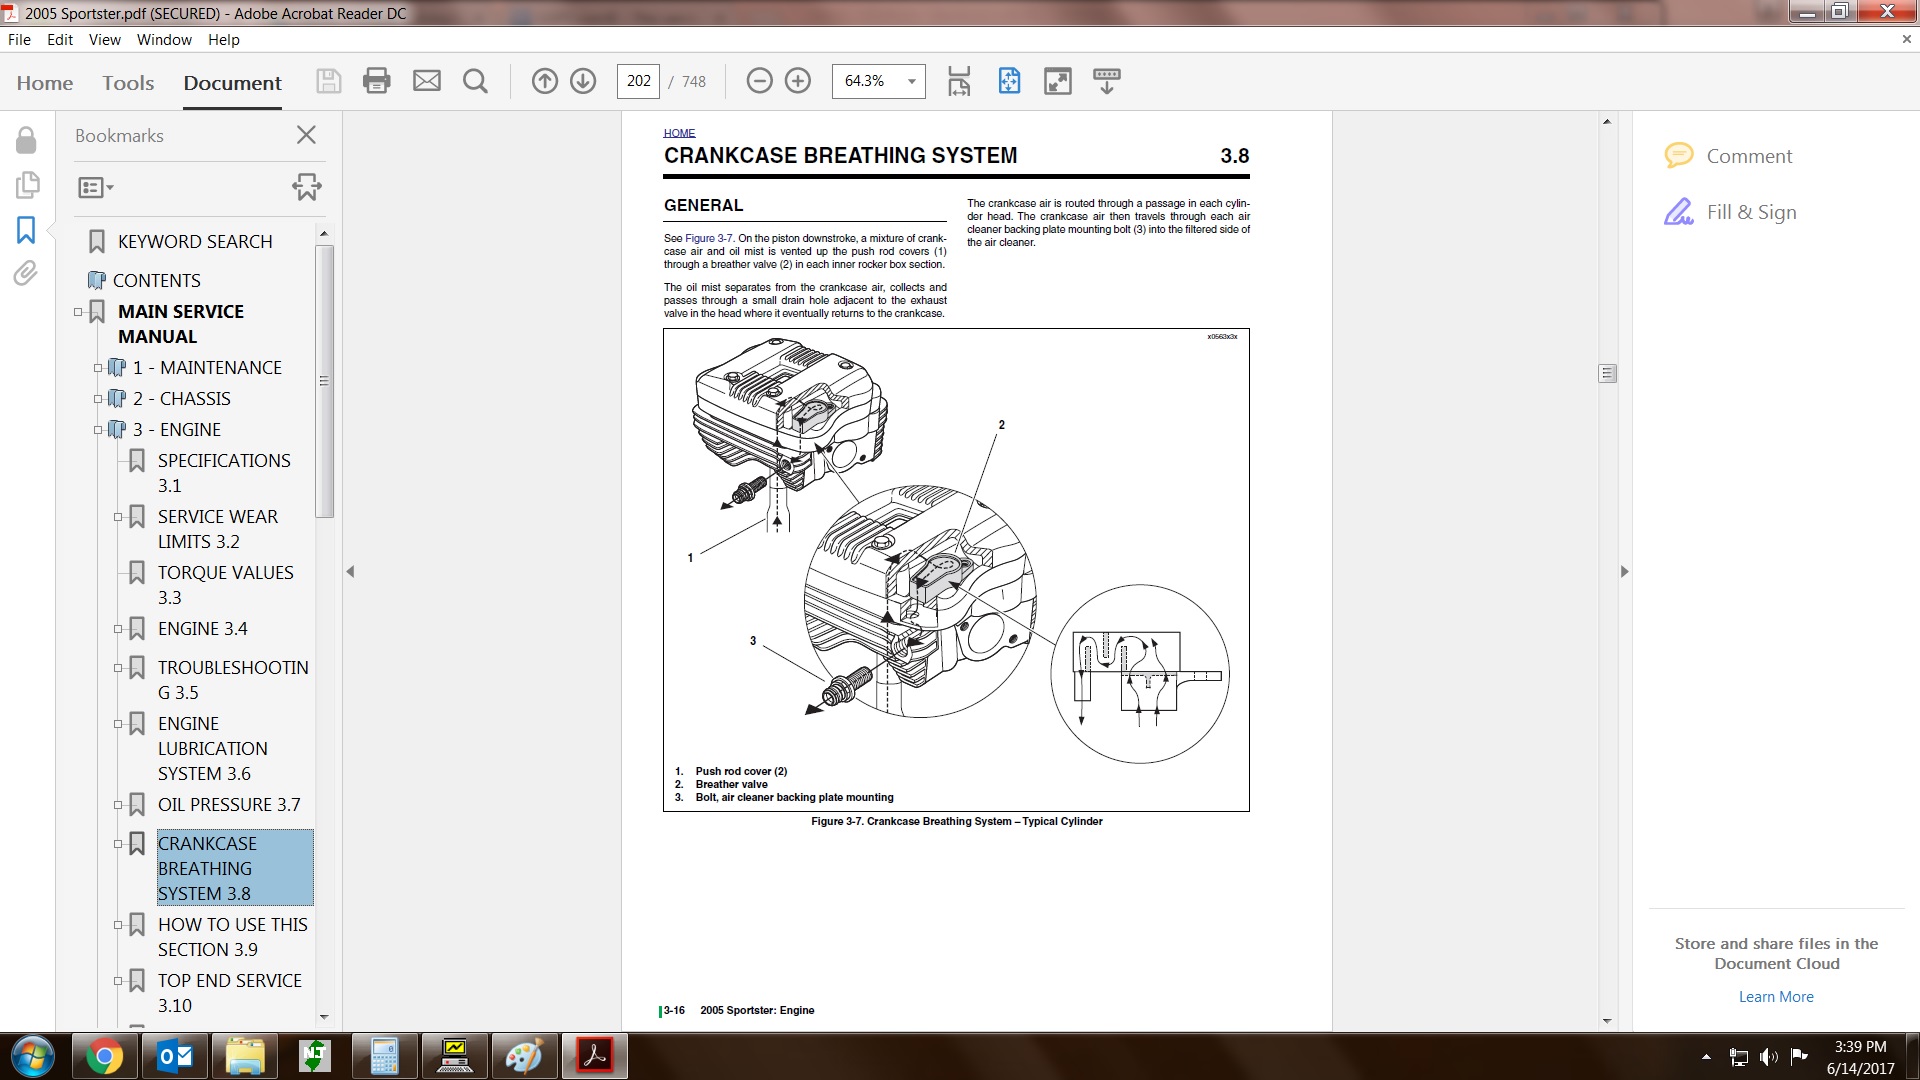Go to previous page arrow

544,81
